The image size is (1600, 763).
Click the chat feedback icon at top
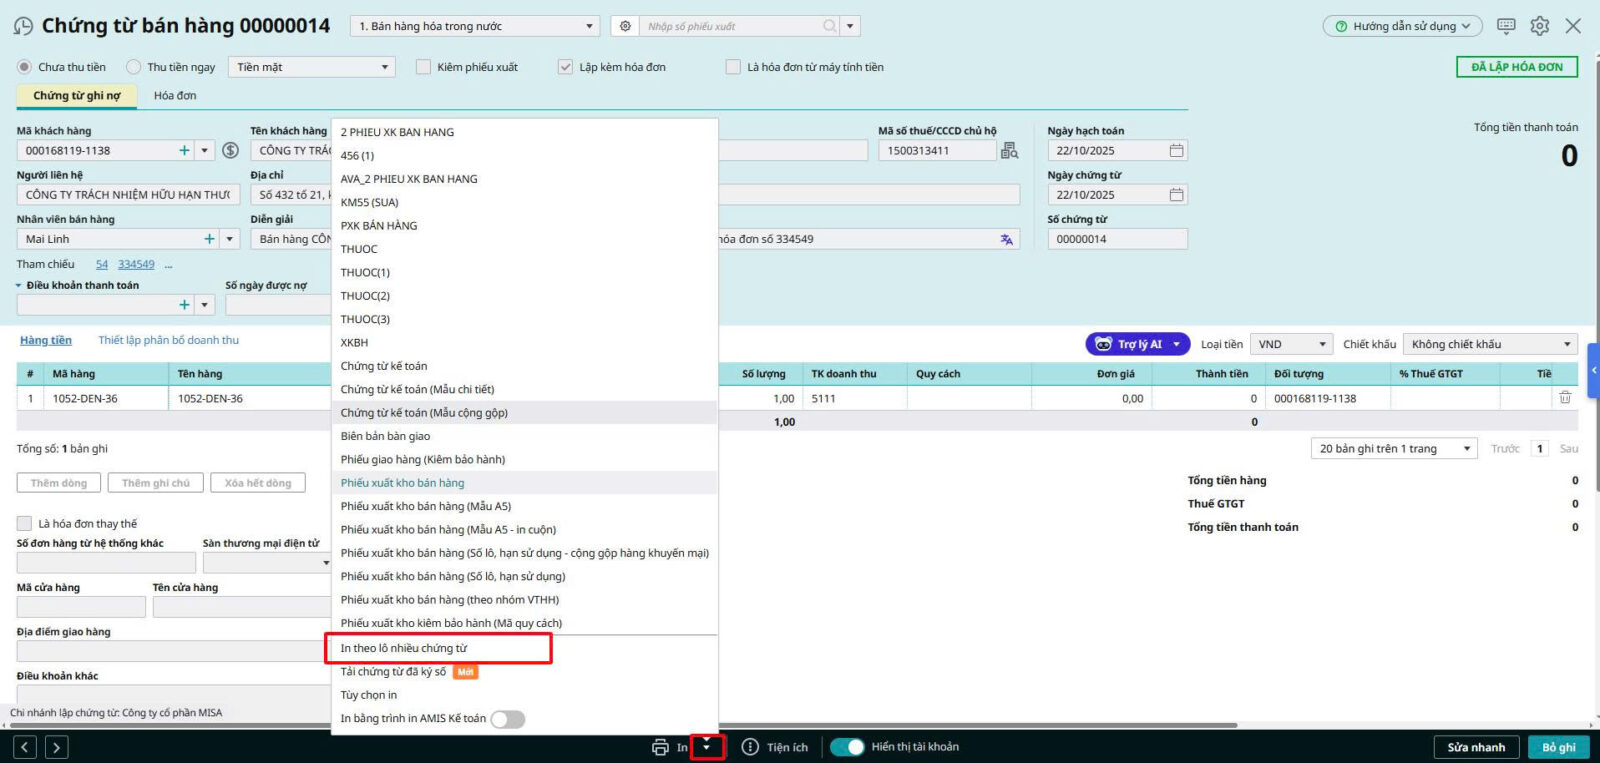[1506, 26]
